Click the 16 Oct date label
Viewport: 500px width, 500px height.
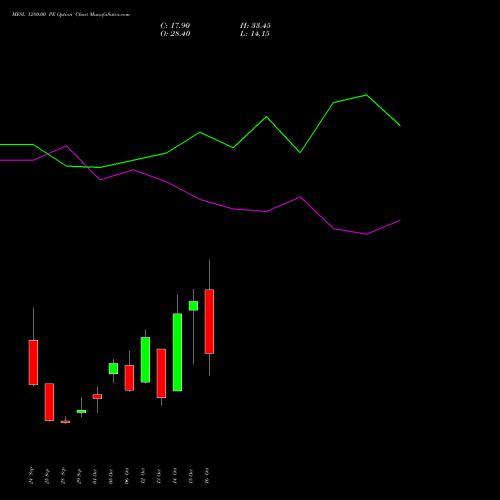pyautogui.click(x=207, y=476)
